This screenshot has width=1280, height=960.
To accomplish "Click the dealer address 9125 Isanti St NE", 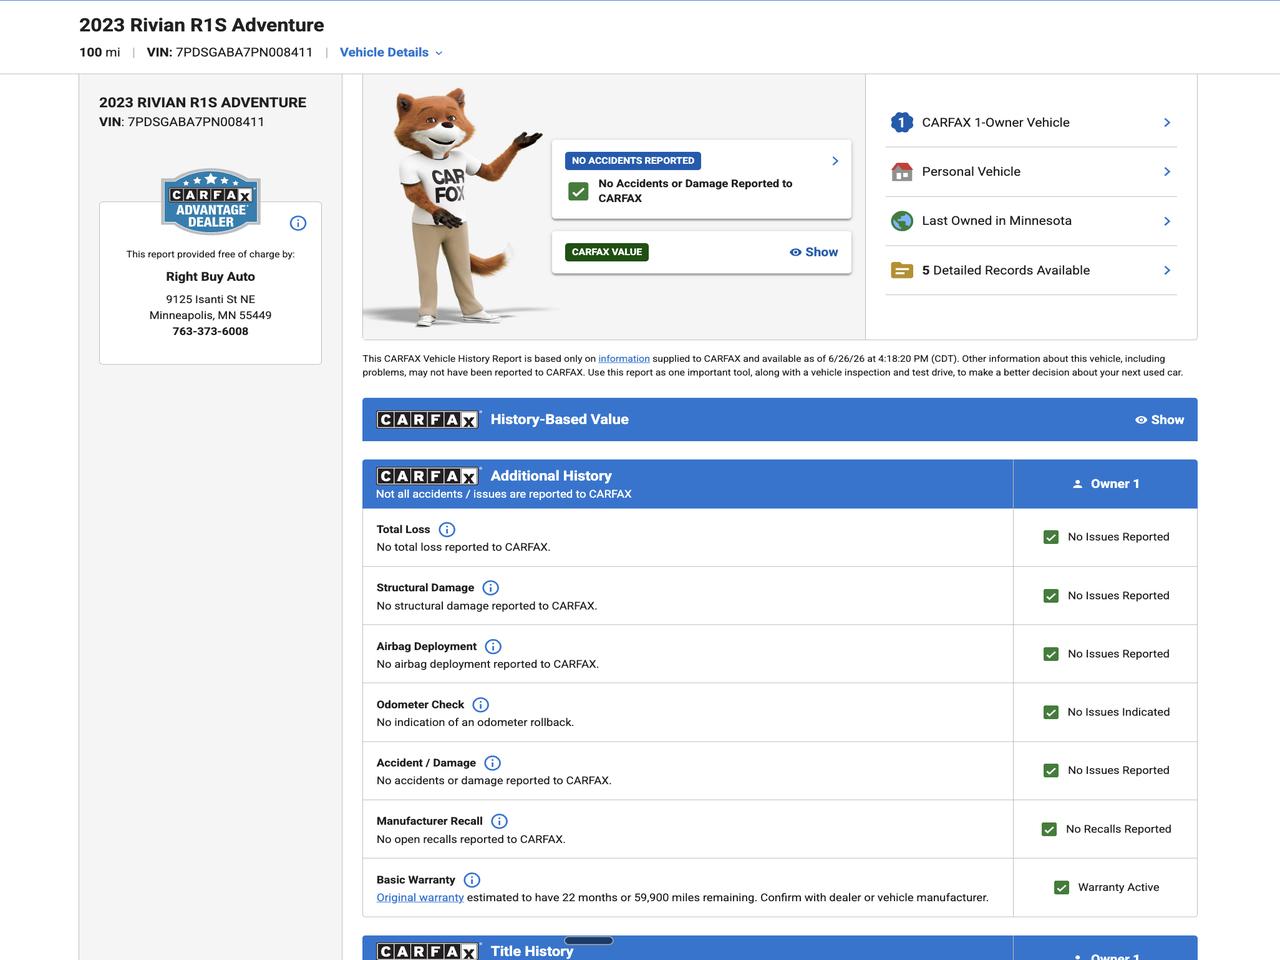I will 210,299.
